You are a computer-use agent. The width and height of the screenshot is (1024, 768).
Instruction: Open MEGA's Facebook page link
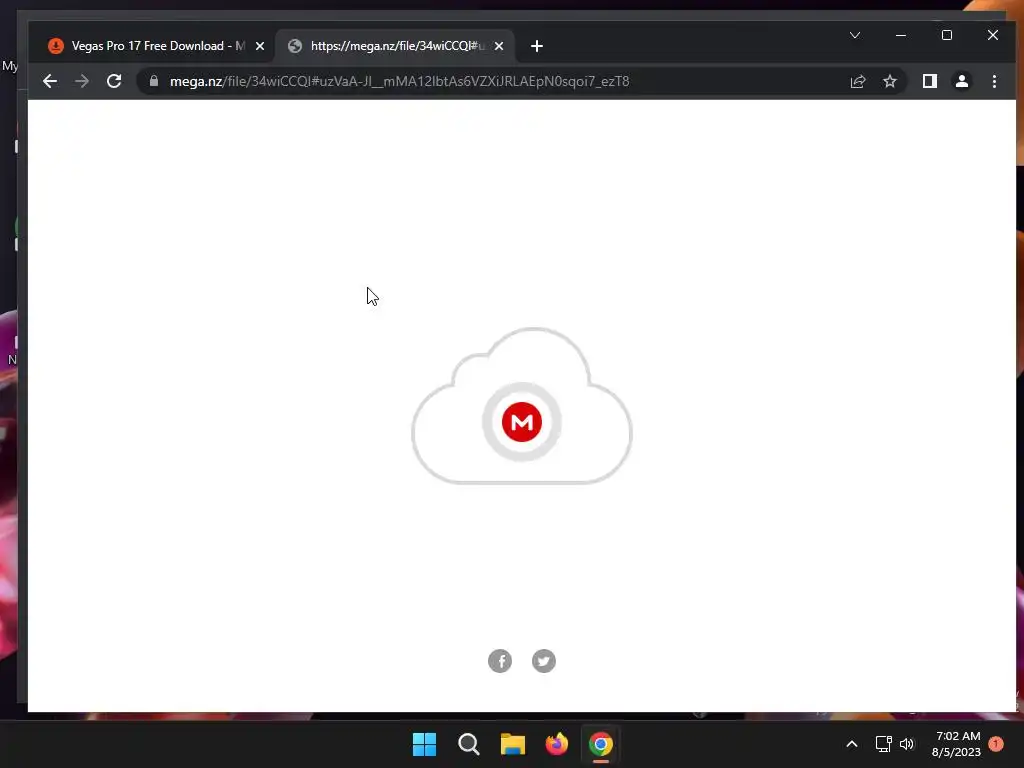[x=500, y=661]
